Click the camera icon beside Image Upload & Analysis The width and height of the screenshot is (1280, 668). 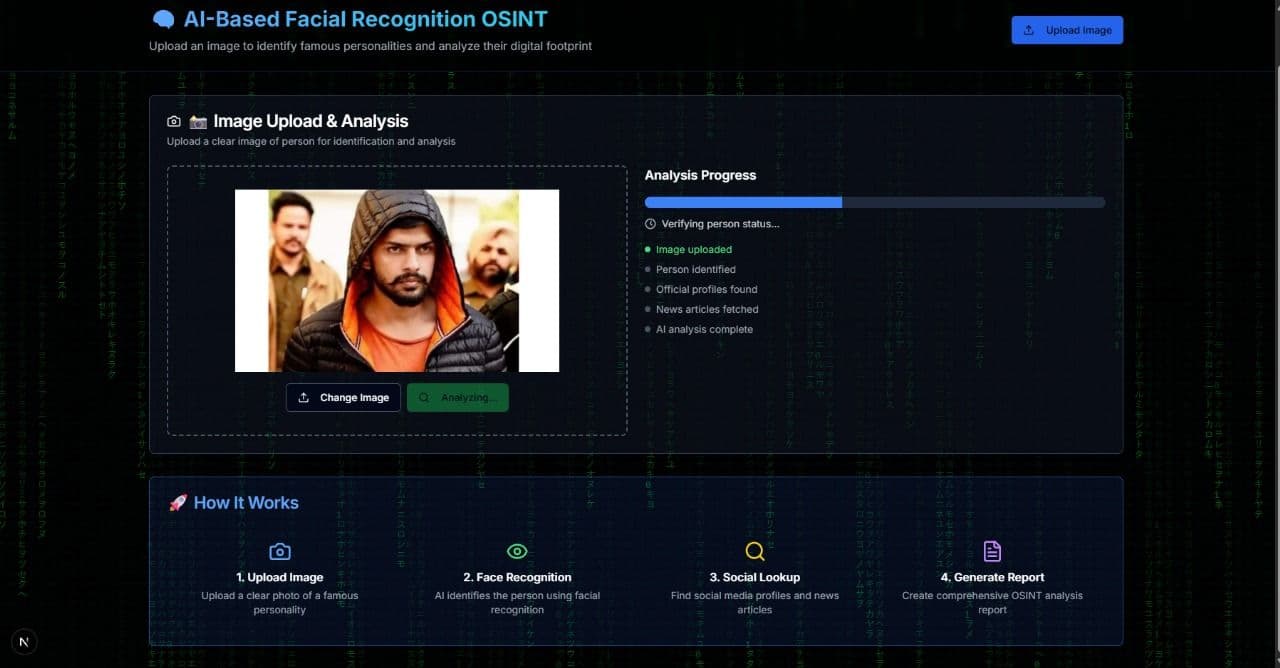click(x=174, y=121)
